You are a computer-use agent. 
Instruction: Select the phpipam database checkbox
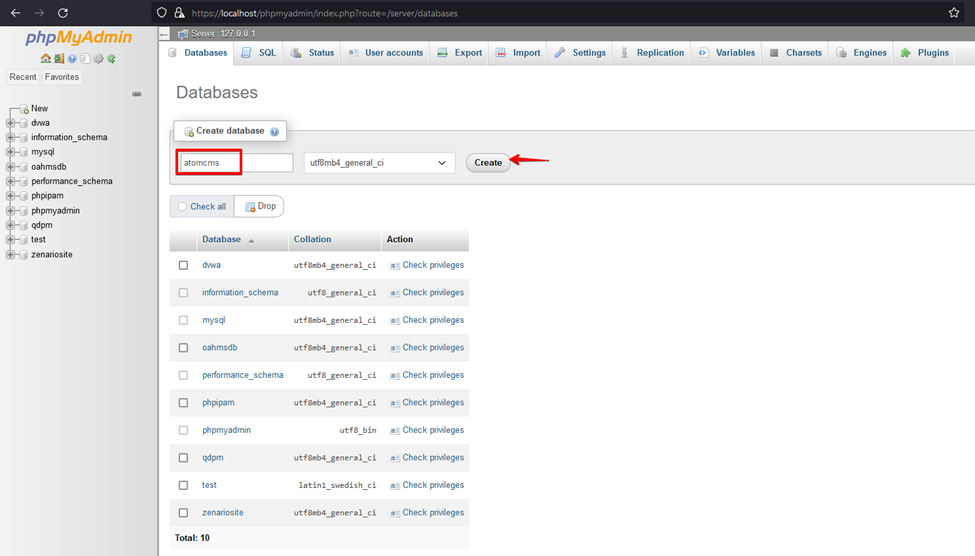pyautogui.click(x=183, y=402)
